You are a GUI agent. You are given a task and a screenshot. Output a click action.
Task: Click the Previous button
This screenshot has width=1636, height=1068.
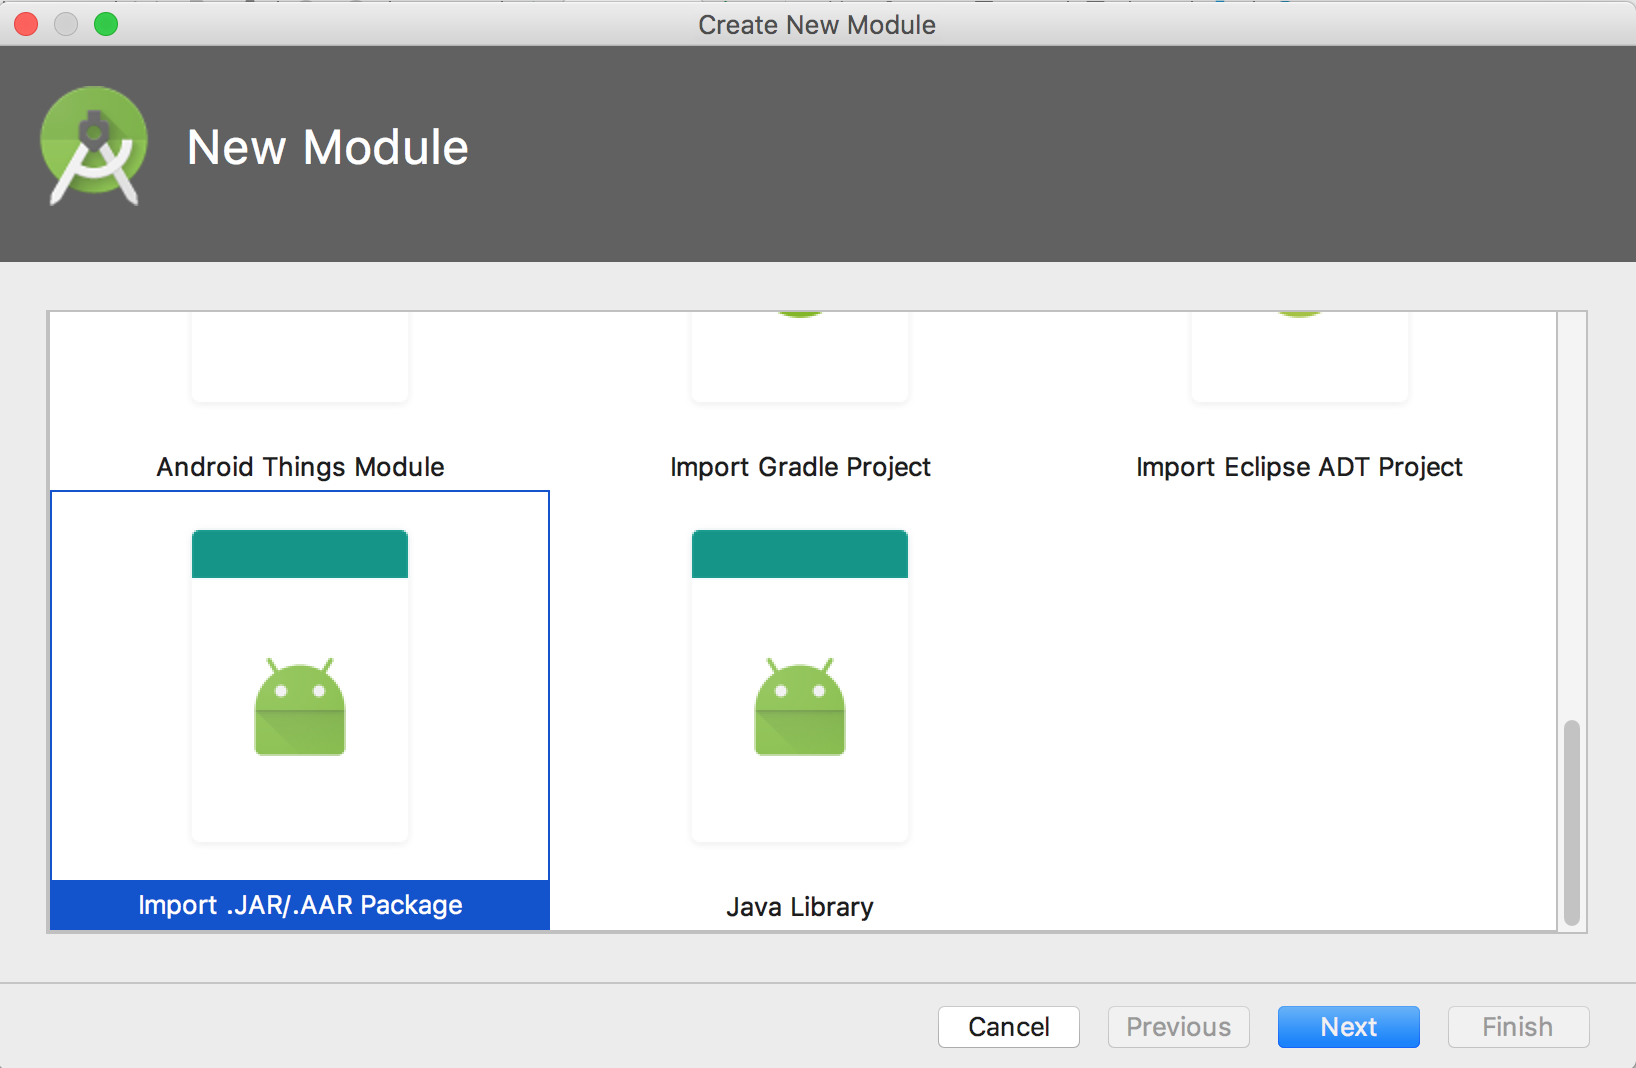click(1178, 1027)
